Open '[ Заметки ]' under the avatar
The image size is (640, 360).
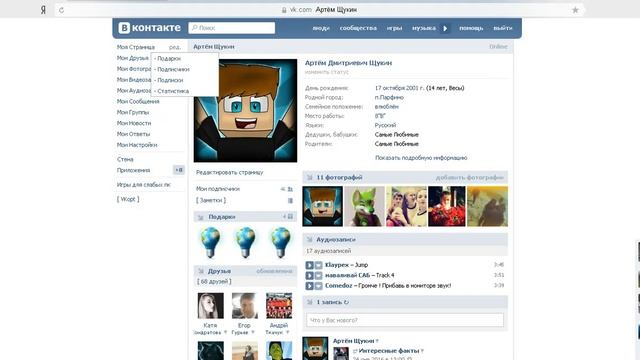[211, 200]
